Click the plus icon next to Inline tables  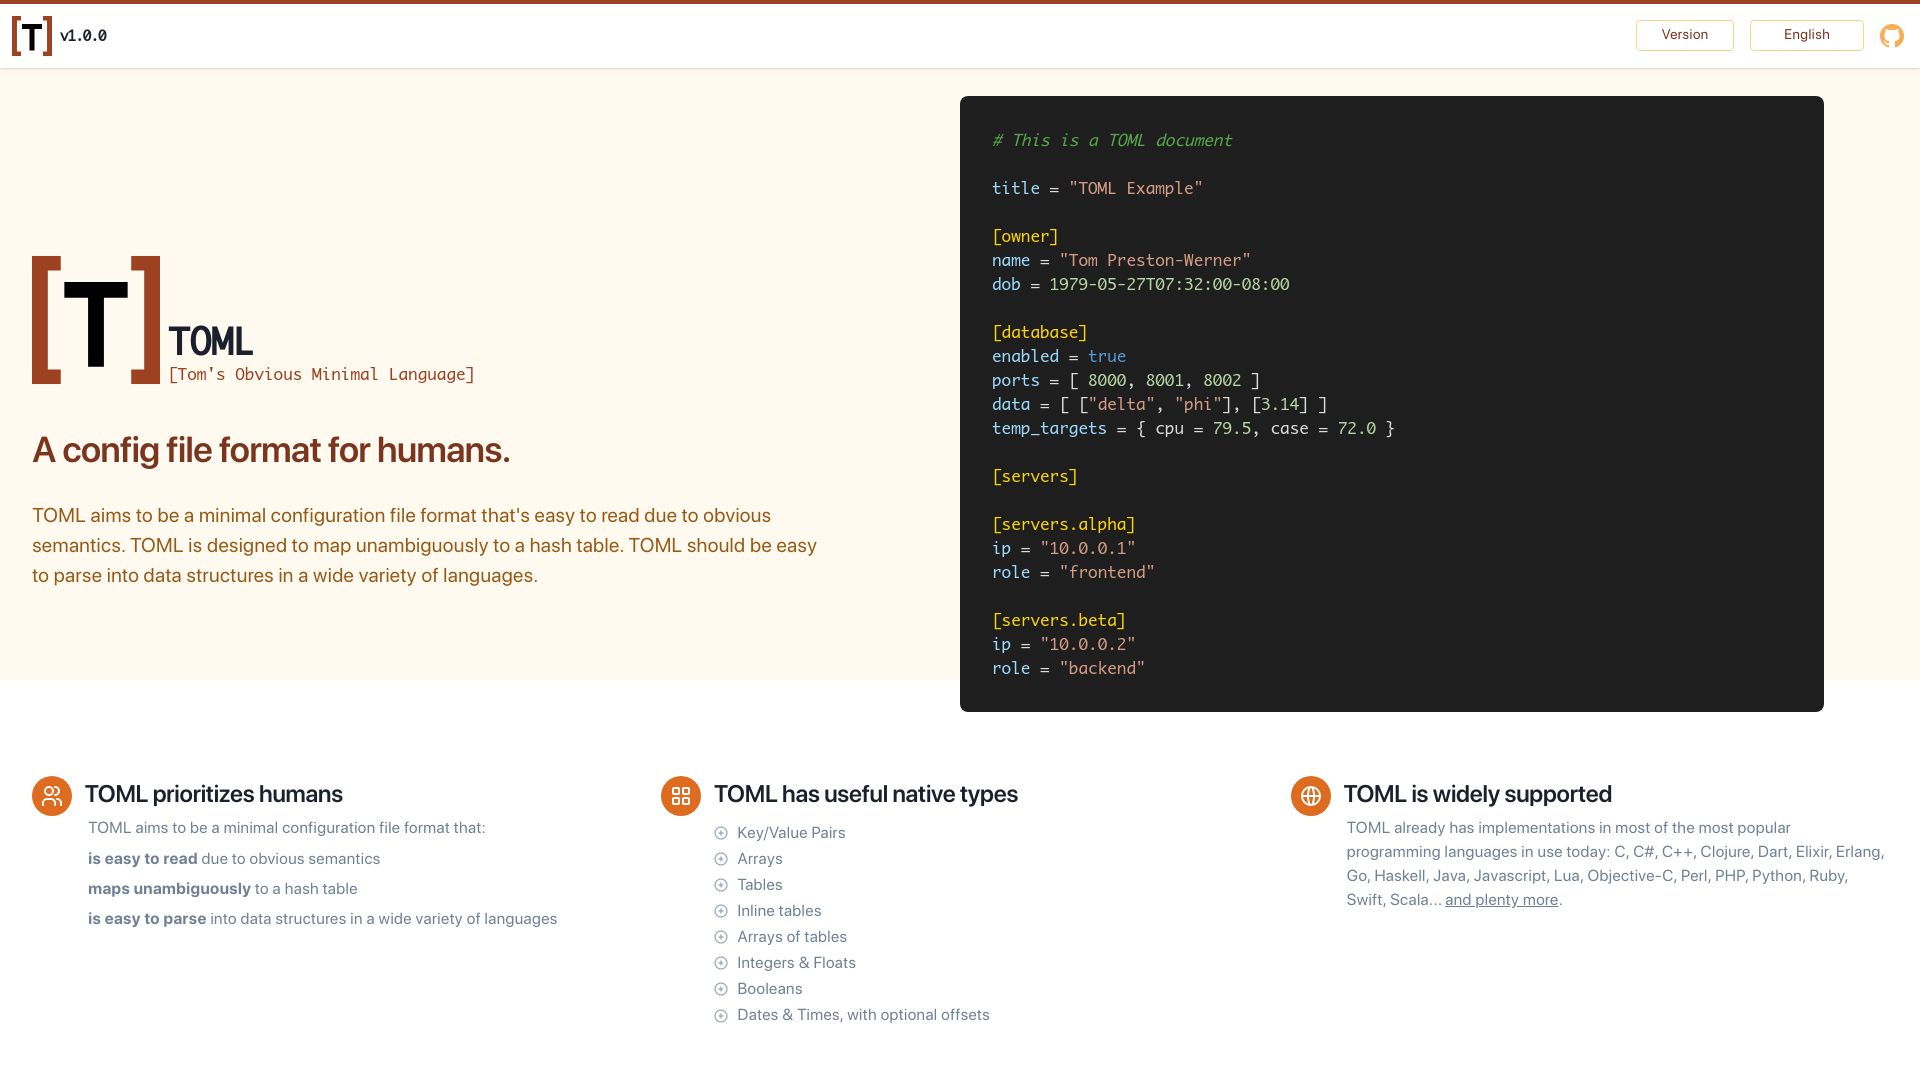(x=721, y=911)
